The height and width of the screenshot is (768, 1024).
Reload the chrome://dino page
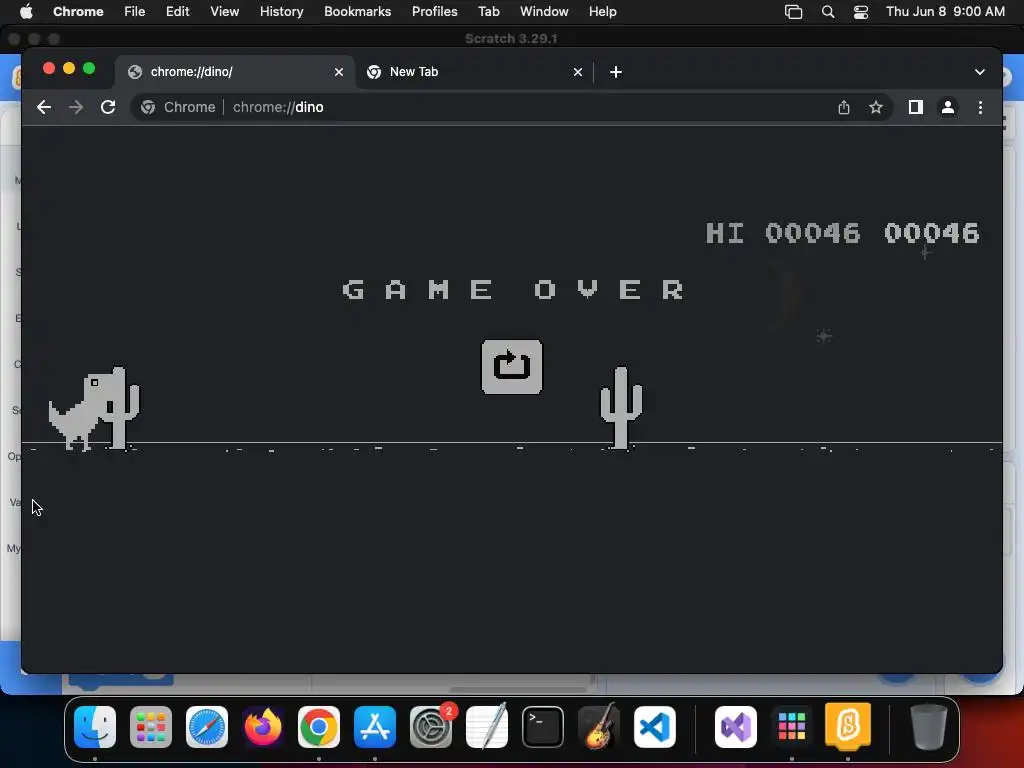pyautogui.click(x=108, y=107)
